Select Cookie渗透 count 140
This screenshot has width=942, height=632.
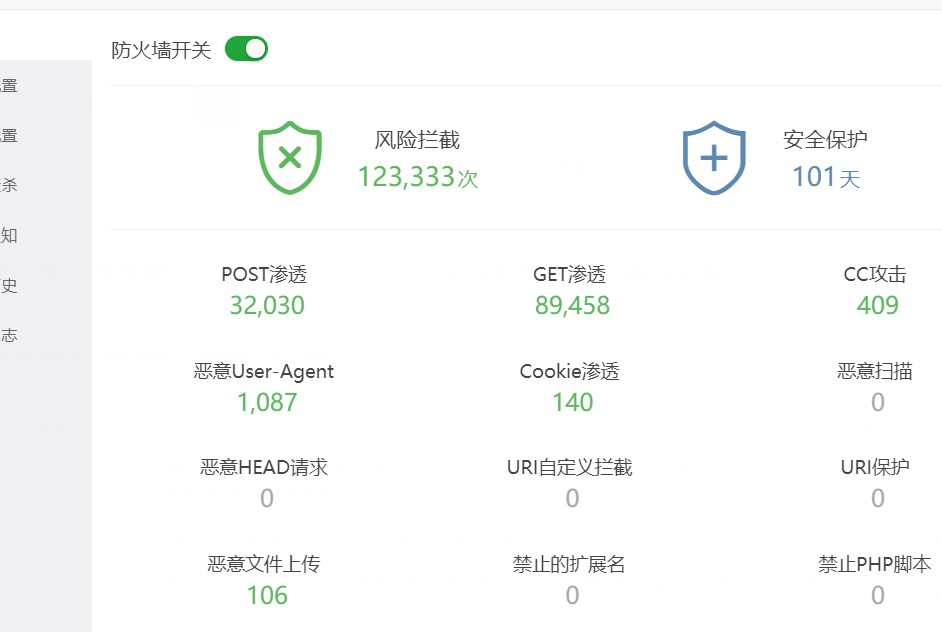pos(571,403)
